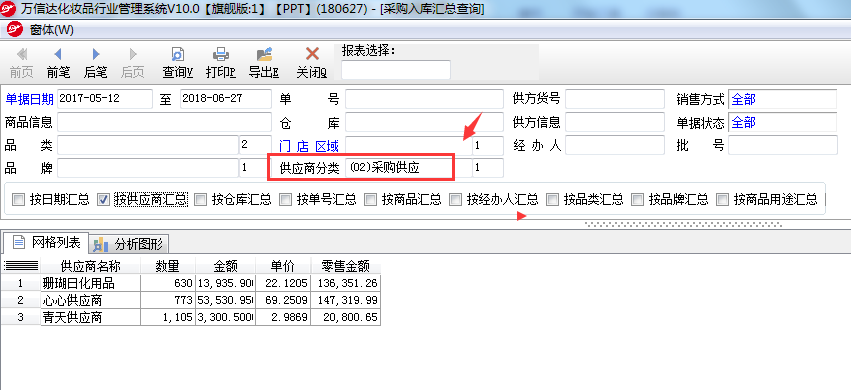The width and height of the screenshot is (851, 390).
Task: Click the 供方信息 input field
Action: click(615, 123)
